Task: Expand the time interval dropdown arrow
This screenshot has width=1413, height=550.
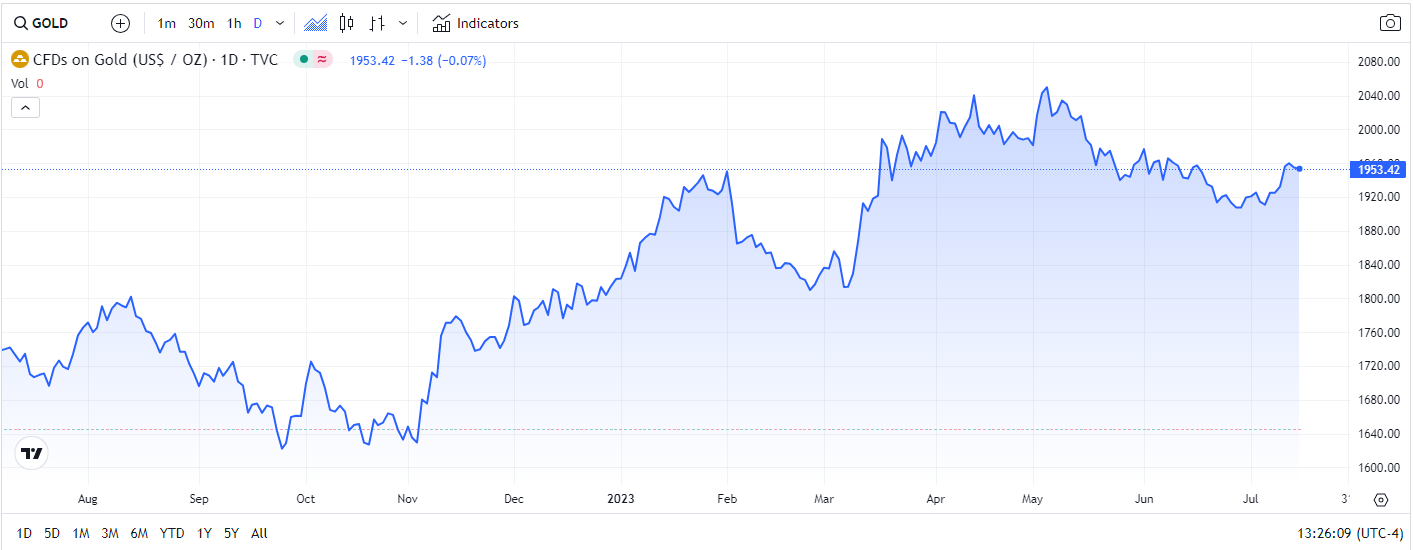Action: pyautogui.click(x=279, y=23)
